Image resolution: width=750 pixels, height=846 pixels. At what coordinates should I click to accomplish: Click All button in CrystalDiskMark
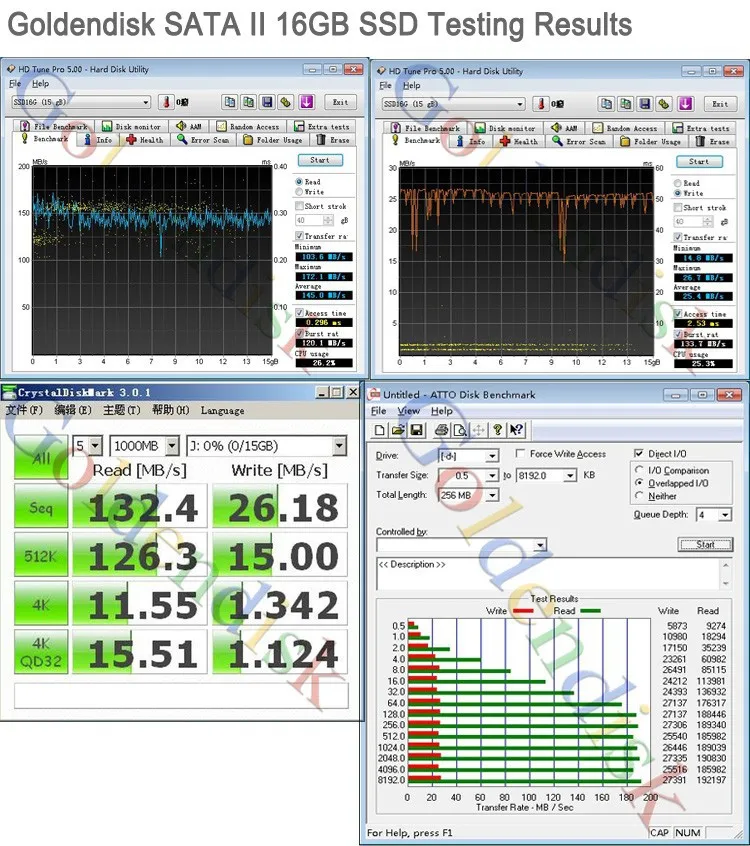[41, 458]
